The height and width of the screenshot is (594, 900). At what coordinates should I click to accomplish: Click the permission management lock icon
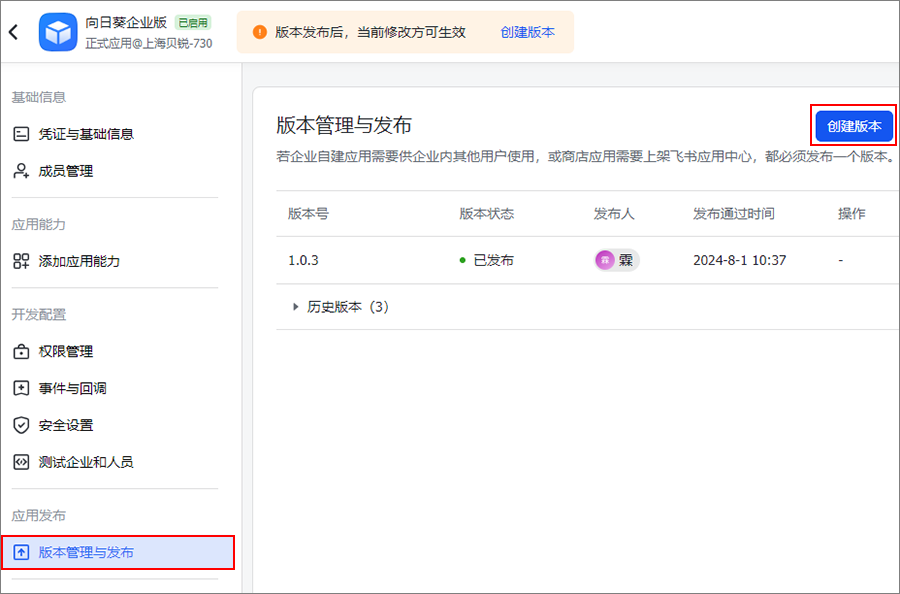click(21, 351)
